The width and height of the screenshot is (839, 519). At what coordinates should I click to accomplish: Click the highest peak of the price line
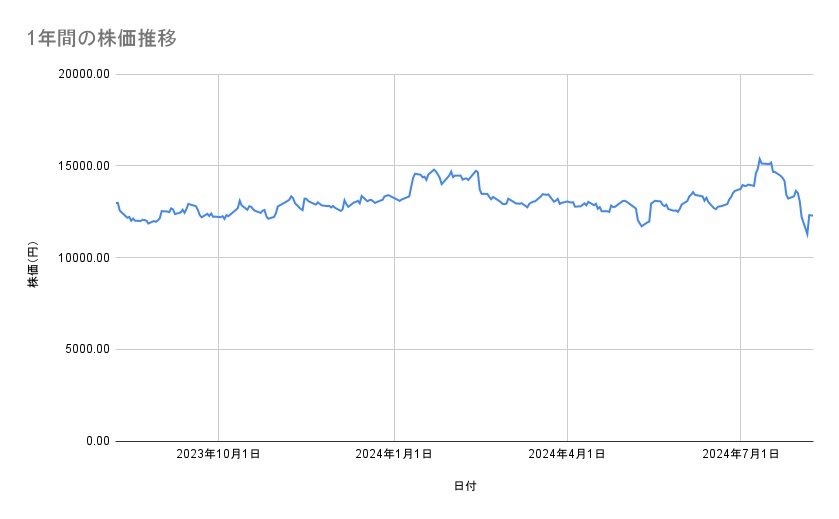click(x=759, y=158)
